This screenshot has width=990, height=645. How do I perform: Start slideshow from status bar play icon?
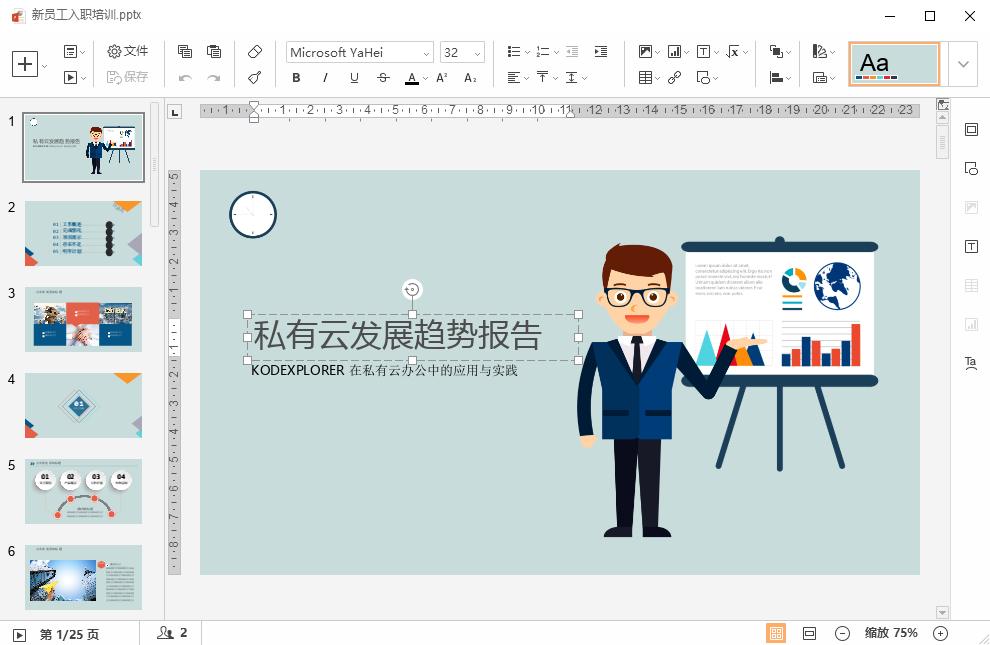coord(19,633)
